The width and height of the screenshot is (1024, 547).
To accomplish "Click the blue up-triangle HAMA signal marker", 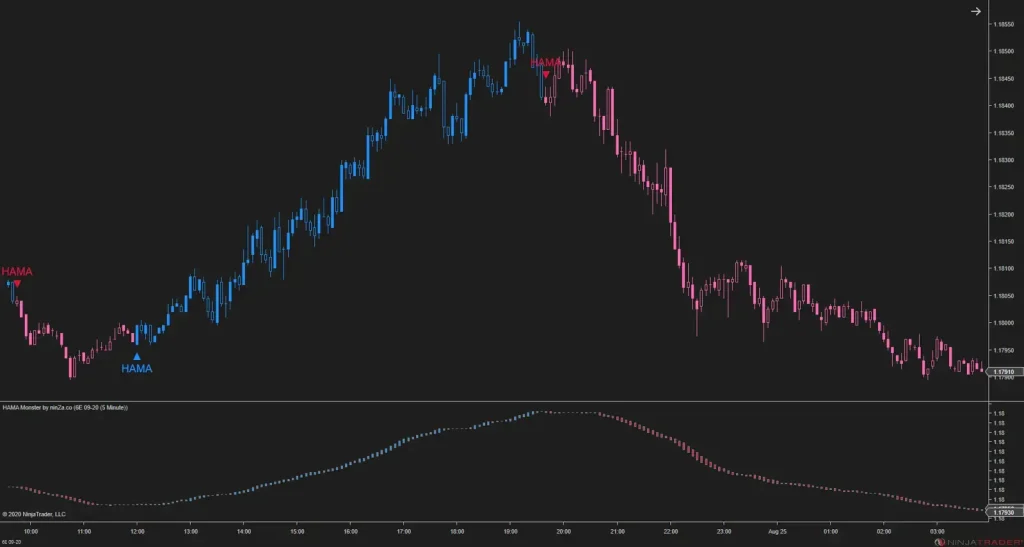I will coord(137,356).
